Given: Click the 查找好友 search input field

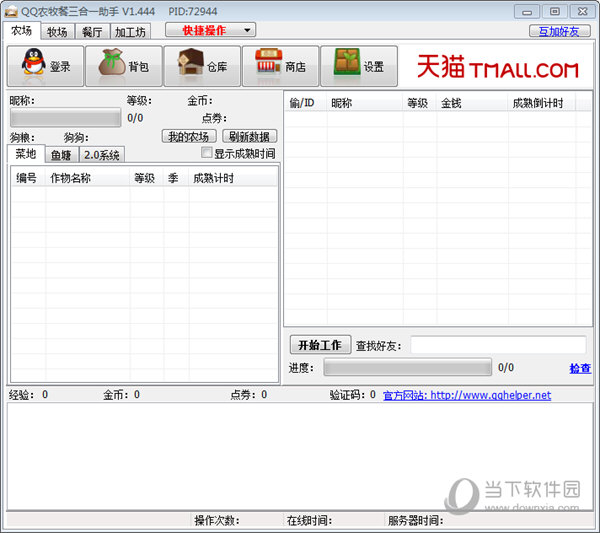Looking at the screenshot, I should tap(498, 345).
